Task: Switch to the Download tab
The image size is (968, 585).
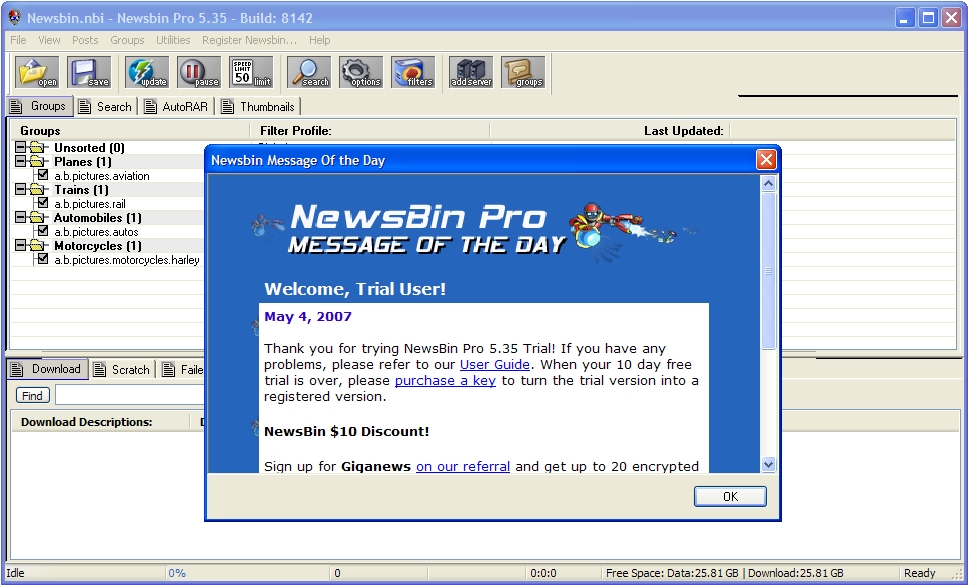Action: pos(48,369)
